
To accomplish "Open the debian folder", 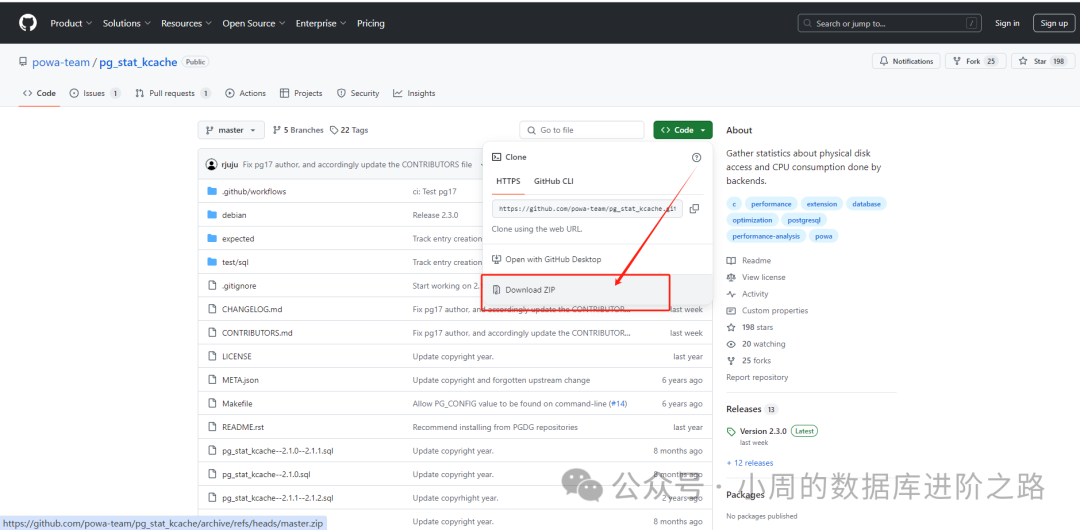I will (234, 215).
